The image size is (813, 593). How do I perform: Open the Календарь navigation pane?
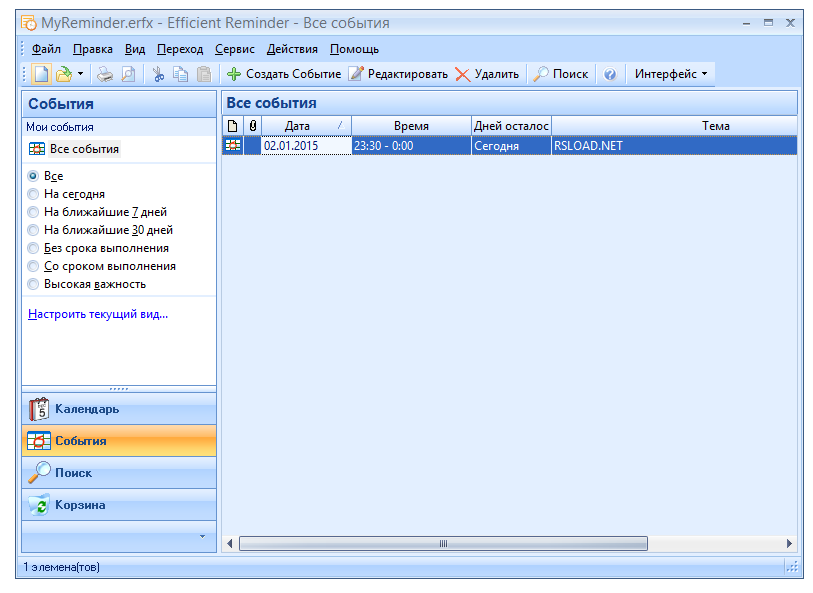coord(119,410)
